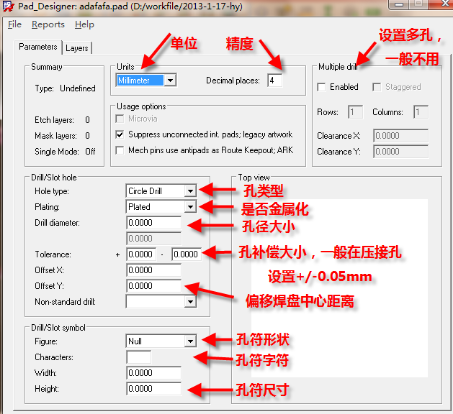Open the Units dropdown arrow
The image size is (453, 414).
pyautogui.click(x=170, y=80)
